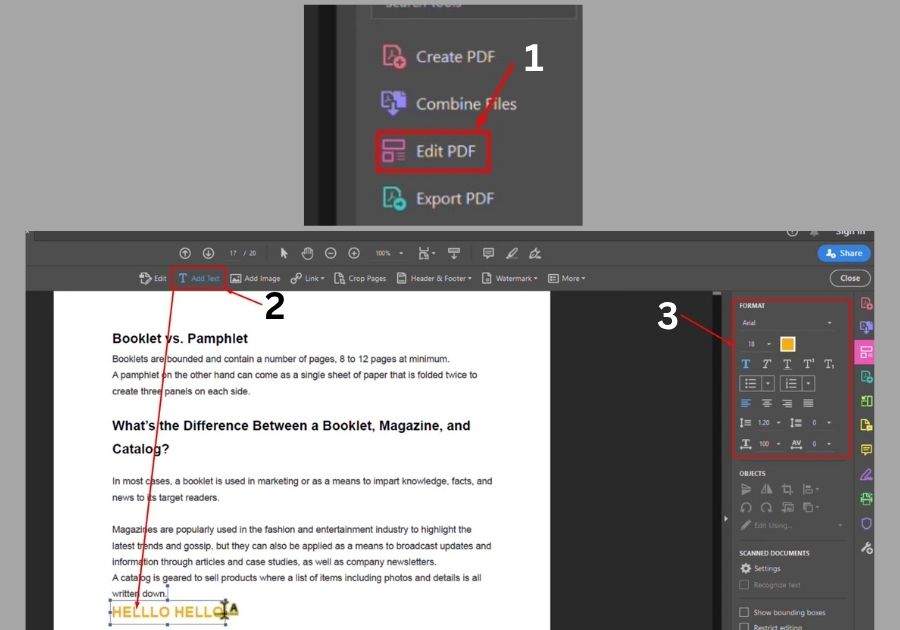This screenshot has width=900, height=630.
Task: Click the HELLLO HELLO text box
Action: tap(168, 612)
